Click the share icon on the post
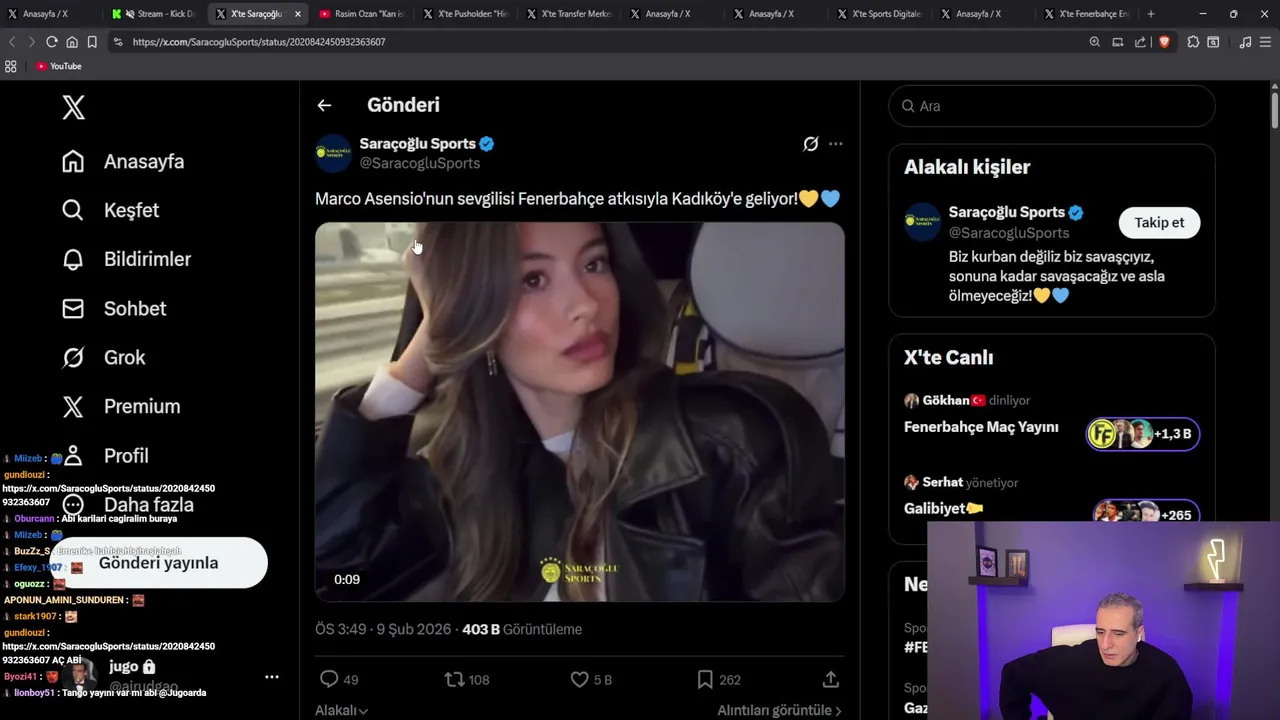 click(830, 679)
